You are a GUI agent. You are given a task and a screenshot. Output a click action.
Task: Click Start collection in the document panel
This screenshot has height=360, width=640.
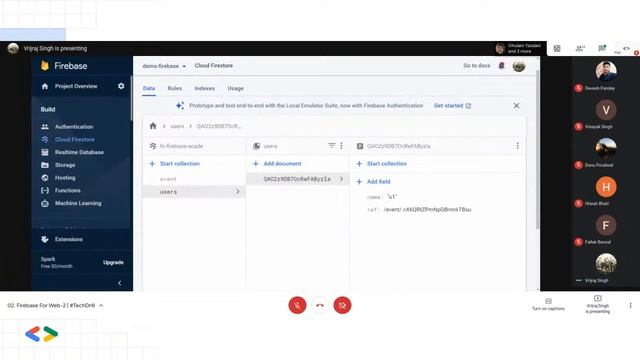tap(382, 164)
